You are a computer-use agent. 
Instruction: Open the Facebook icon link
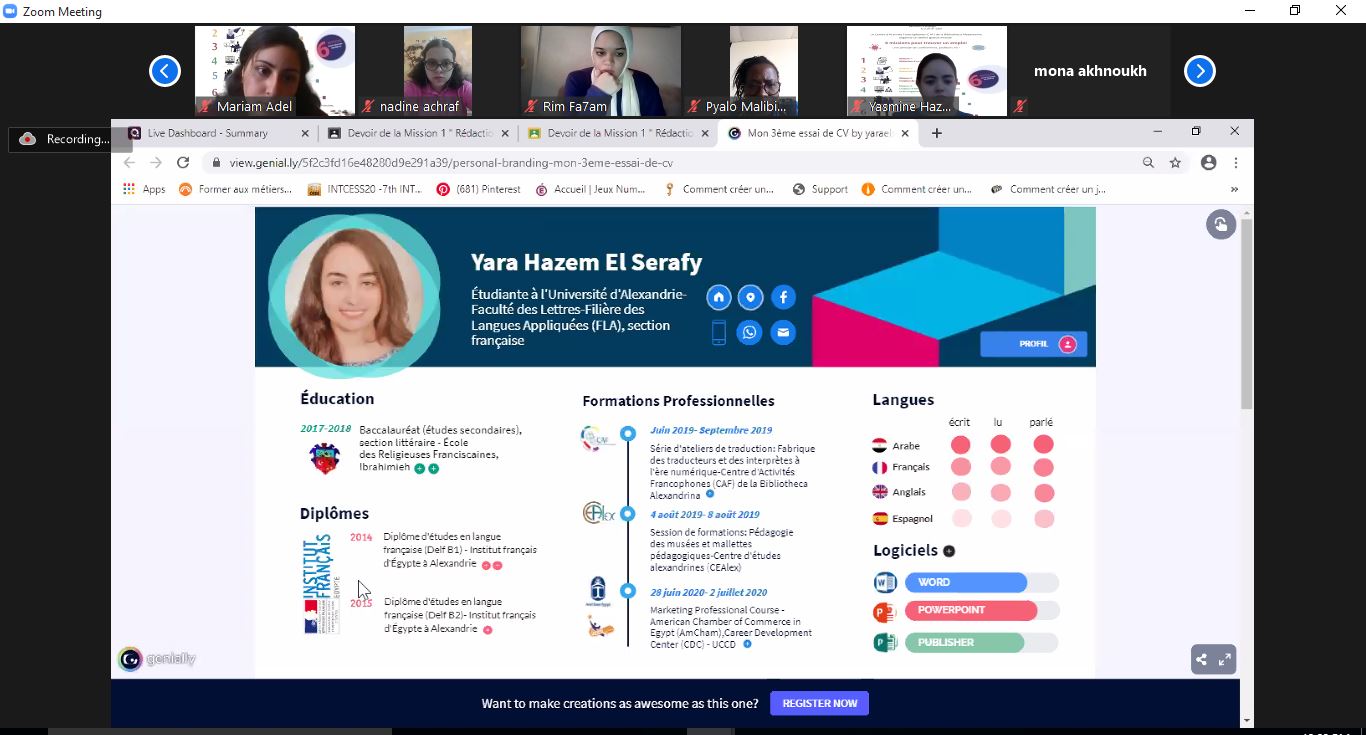click(x=783, y=297)
